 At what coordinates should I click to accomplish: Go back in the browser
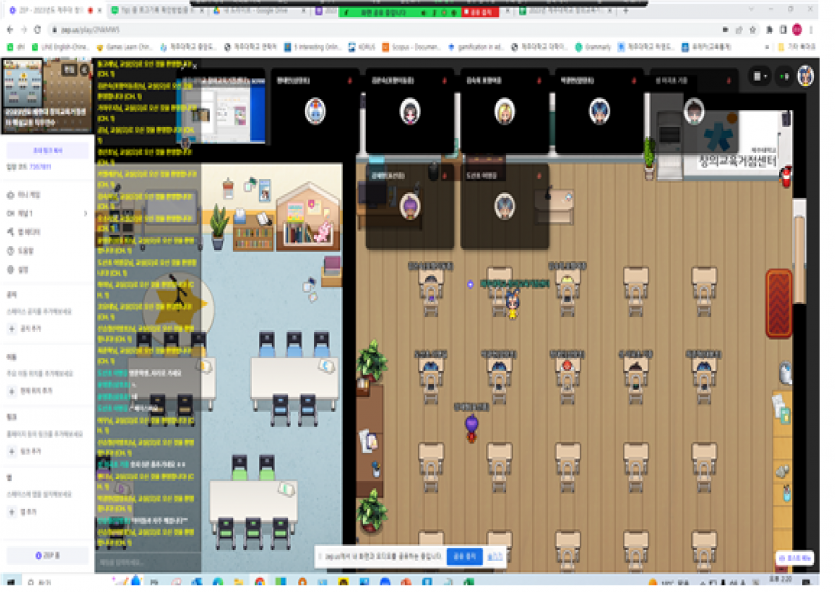click(10, 30)
